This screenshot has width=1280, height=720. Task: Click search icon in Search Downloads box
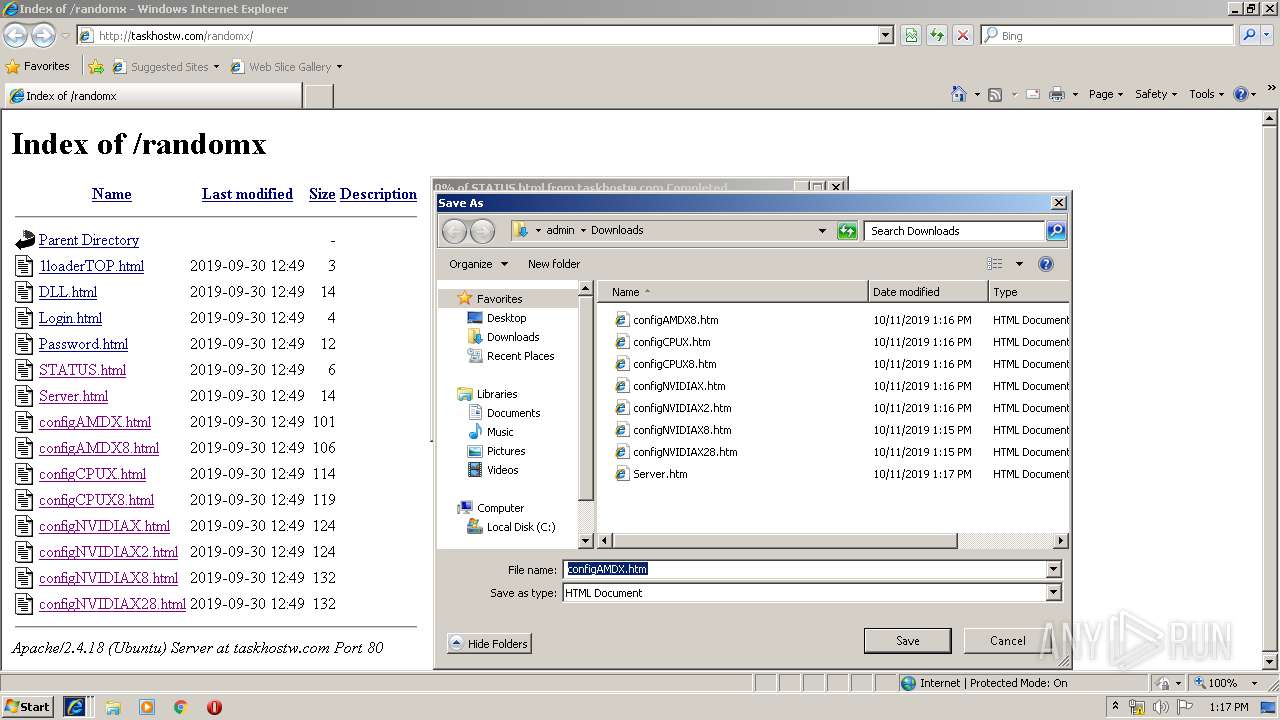(x=1055, y=231)
